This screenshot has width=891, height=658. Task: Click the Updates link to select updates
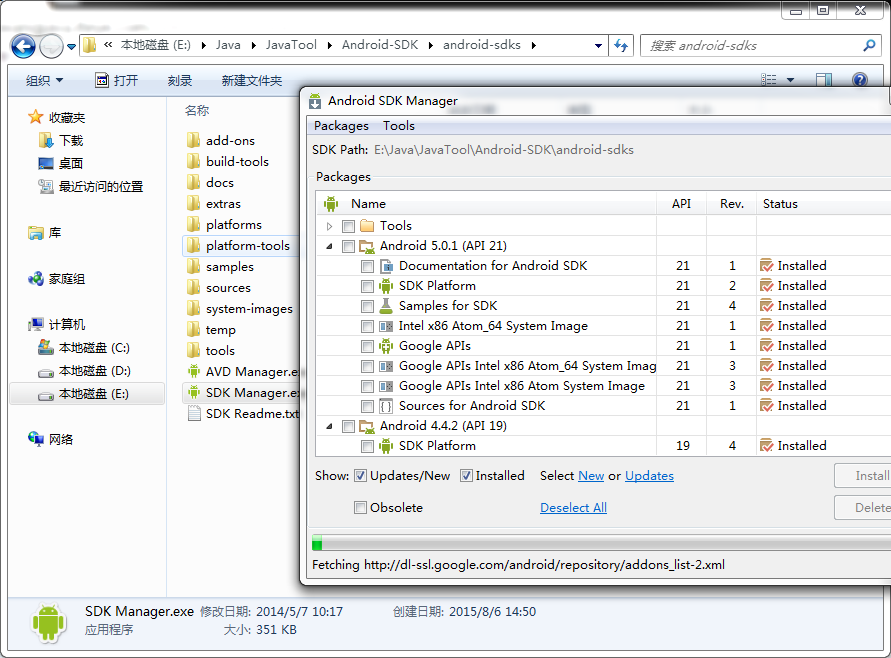point(649,476)
